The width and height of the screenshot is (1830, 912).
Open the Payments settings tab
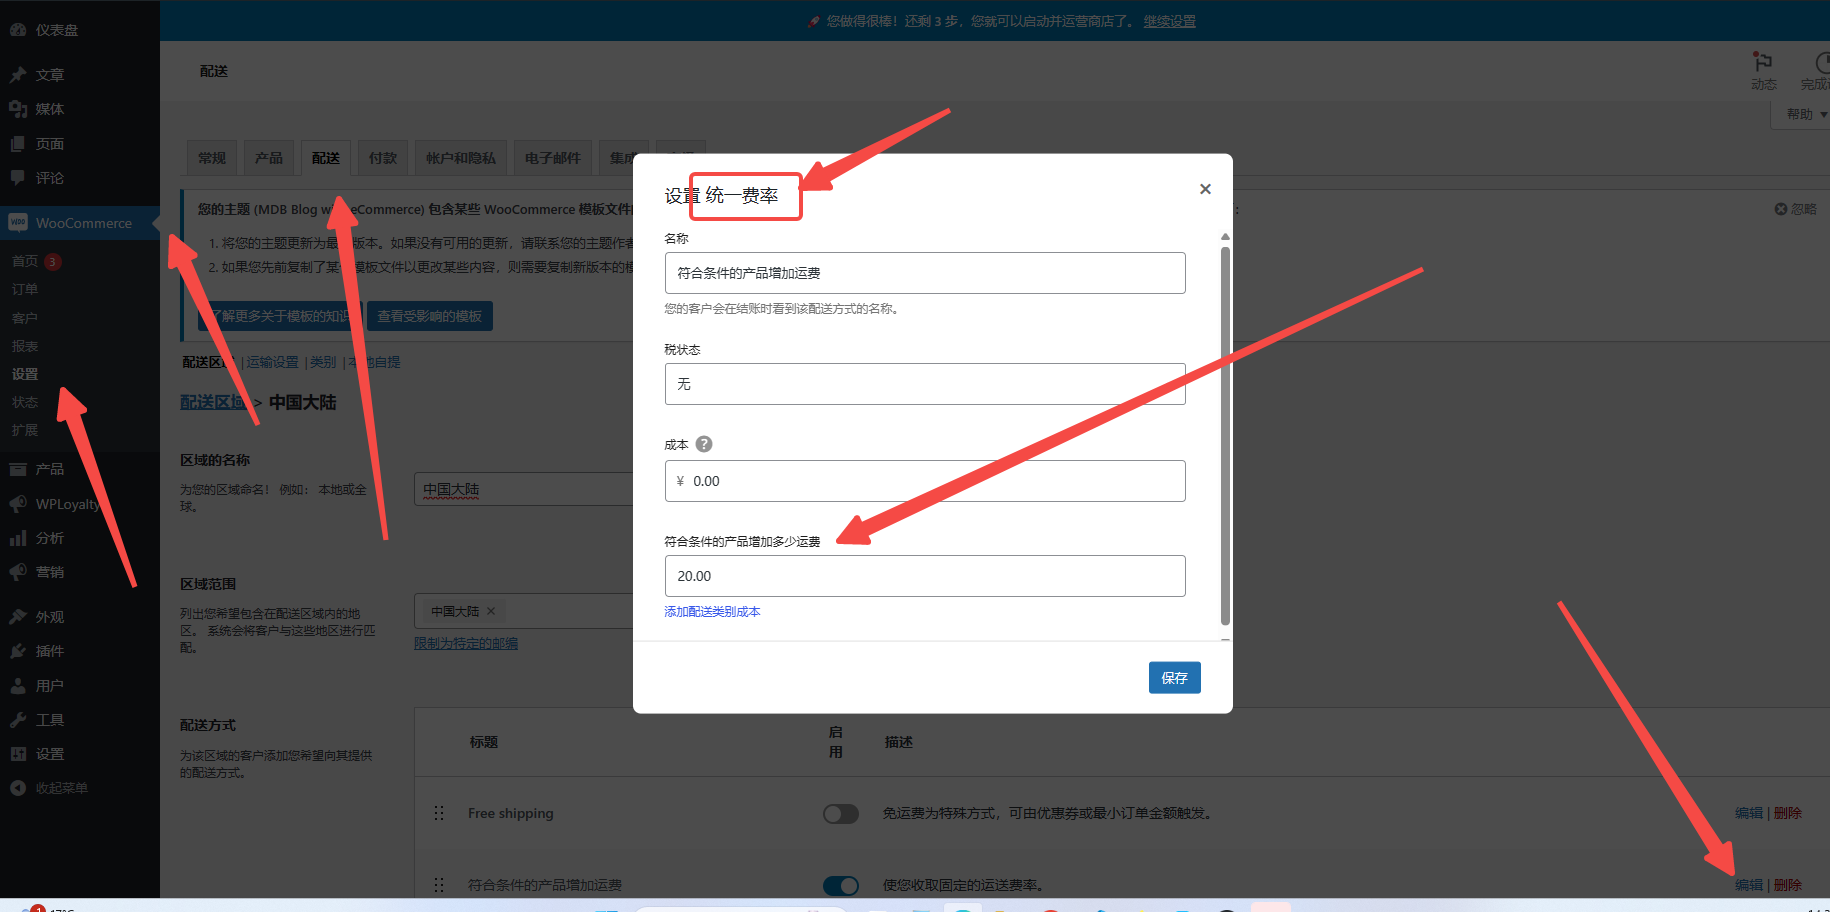(382, 158)
